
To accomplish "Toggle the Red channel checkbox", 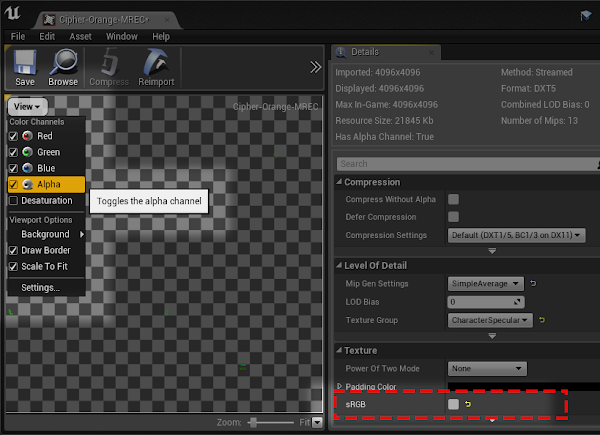I will (13, 136).
